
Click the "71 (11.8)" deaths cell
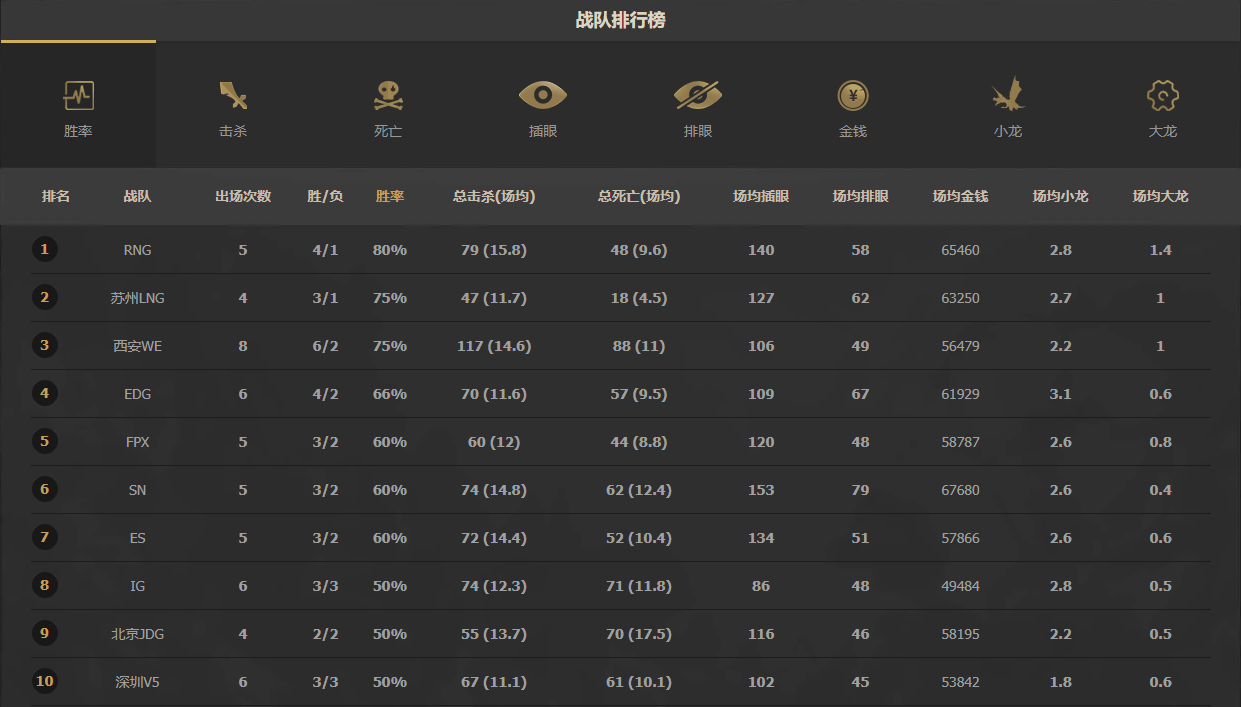click(x=639, y=586)
